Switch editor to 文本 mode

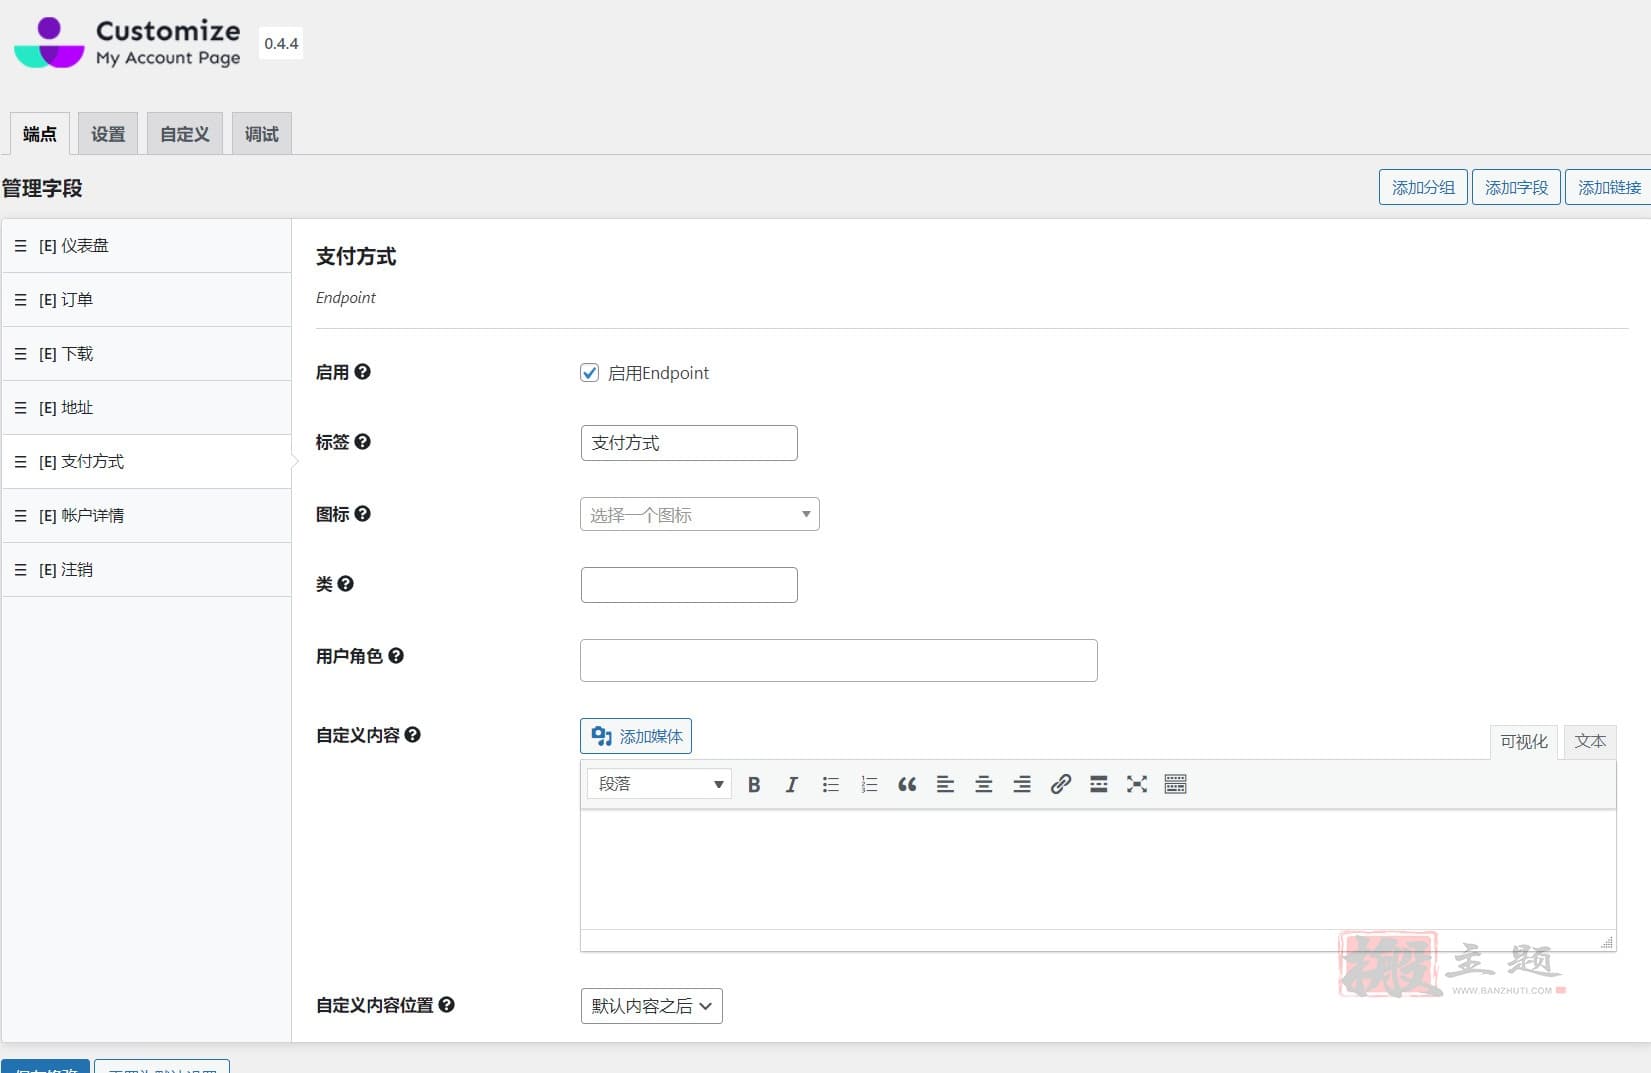[1590, 742]
